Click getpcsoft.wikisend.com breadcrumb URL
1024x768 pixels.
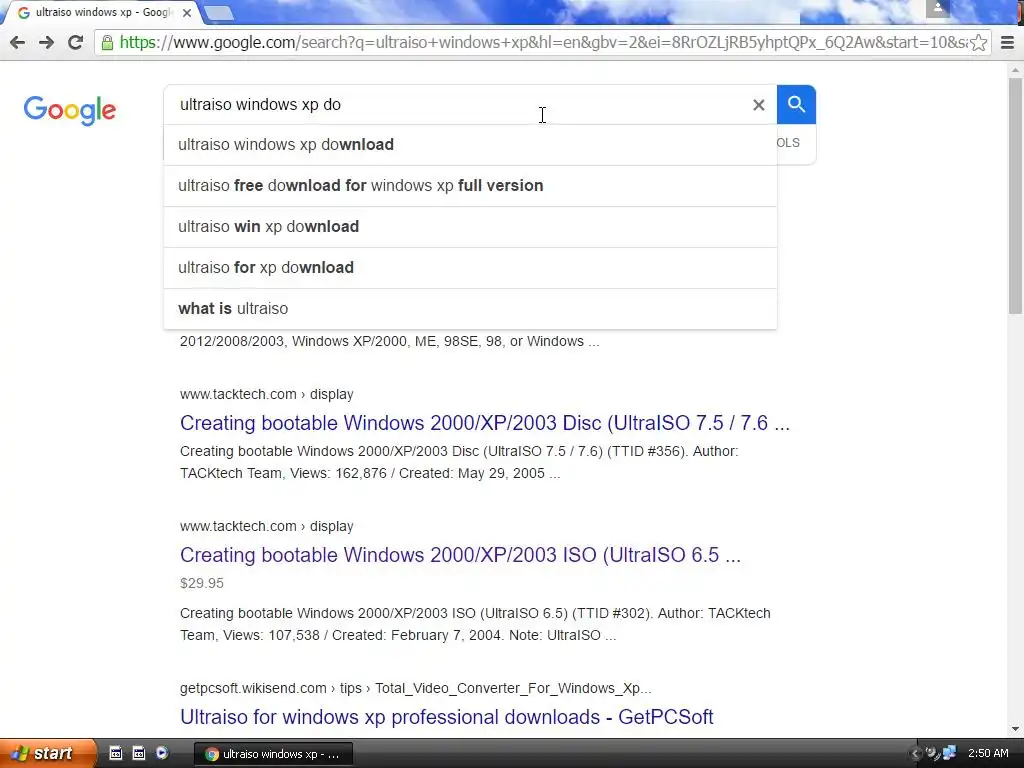(x=415, y=688)
